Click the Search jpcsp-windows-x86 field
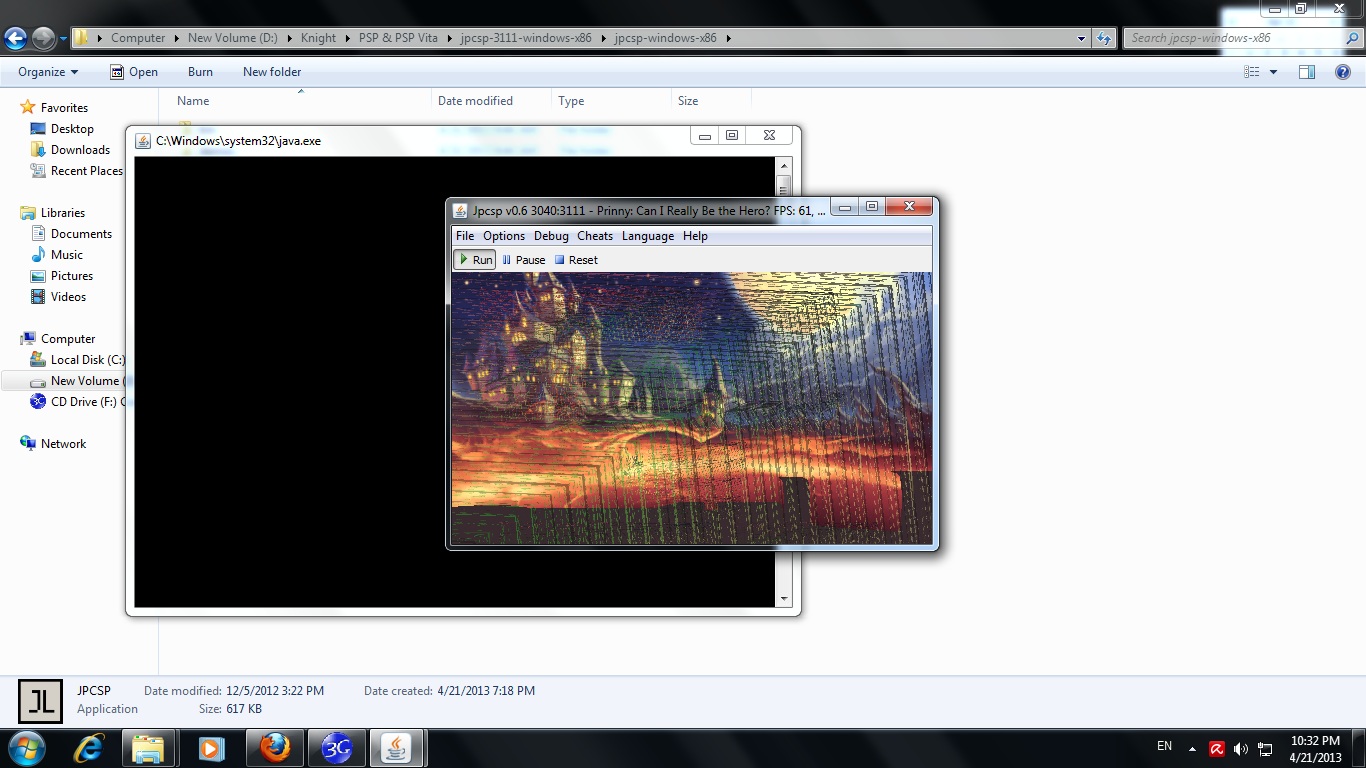This screenshot has height=768, width=1366. [1234, 38]
